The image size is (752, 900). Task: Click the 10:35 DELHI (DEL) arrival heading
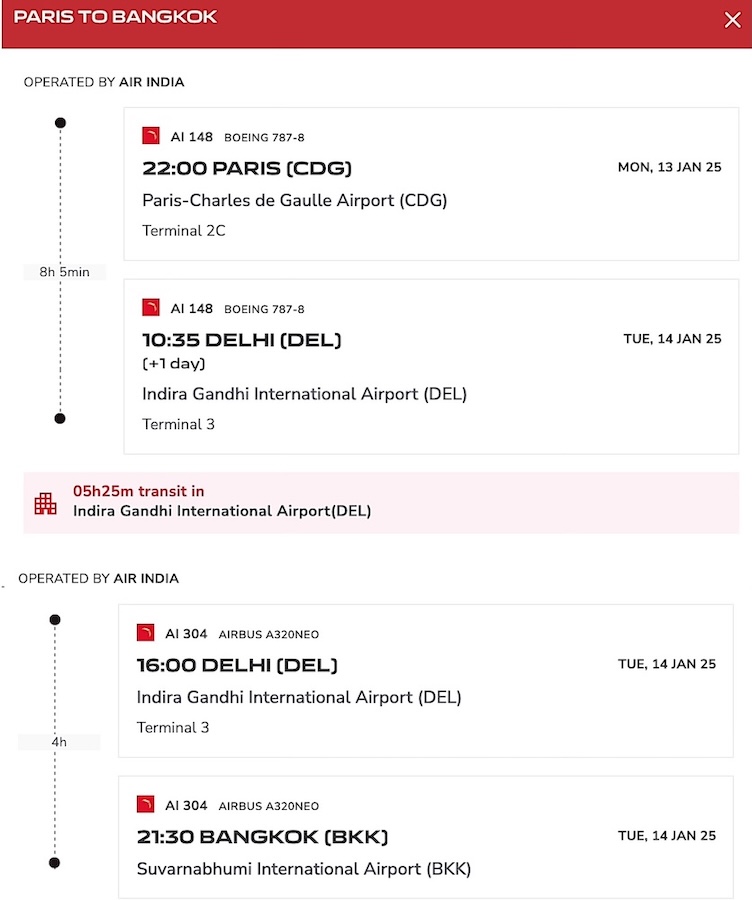[x=242, y=340]
